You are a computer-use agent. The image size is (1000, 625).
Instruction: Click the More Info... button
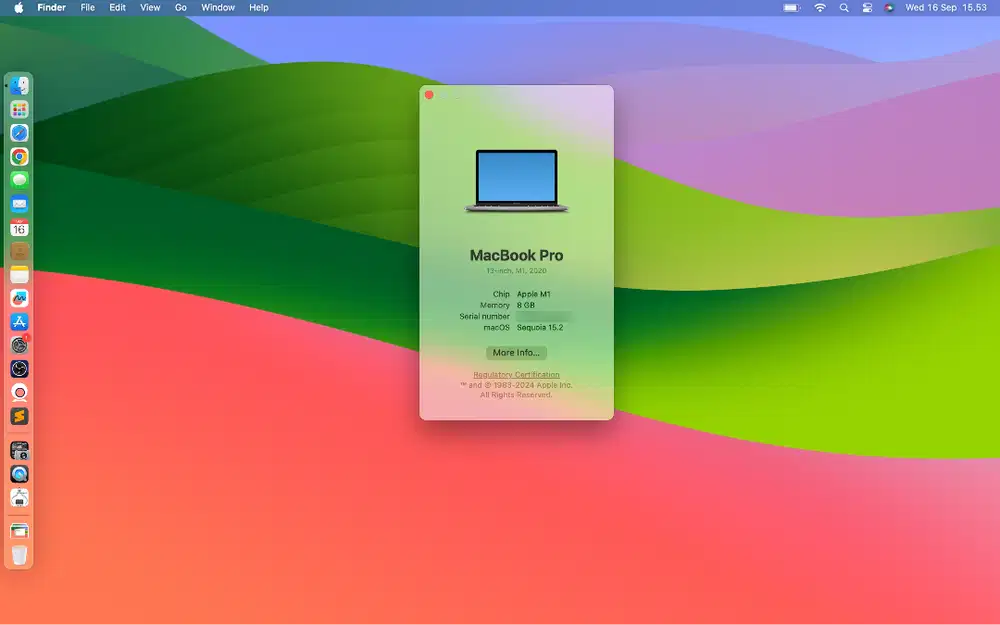tap(516, 353)
